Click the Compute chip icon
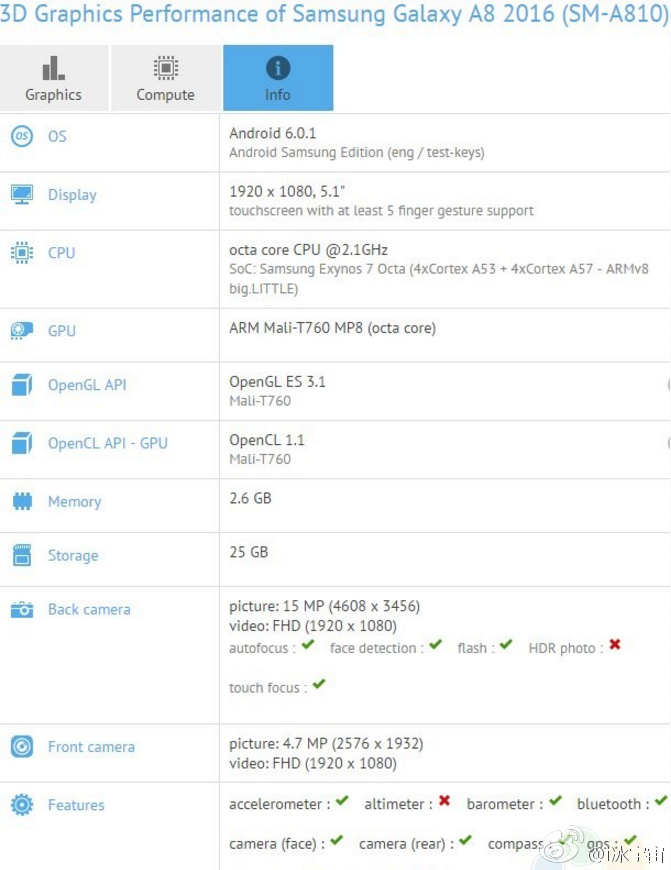 pos(165,68)
